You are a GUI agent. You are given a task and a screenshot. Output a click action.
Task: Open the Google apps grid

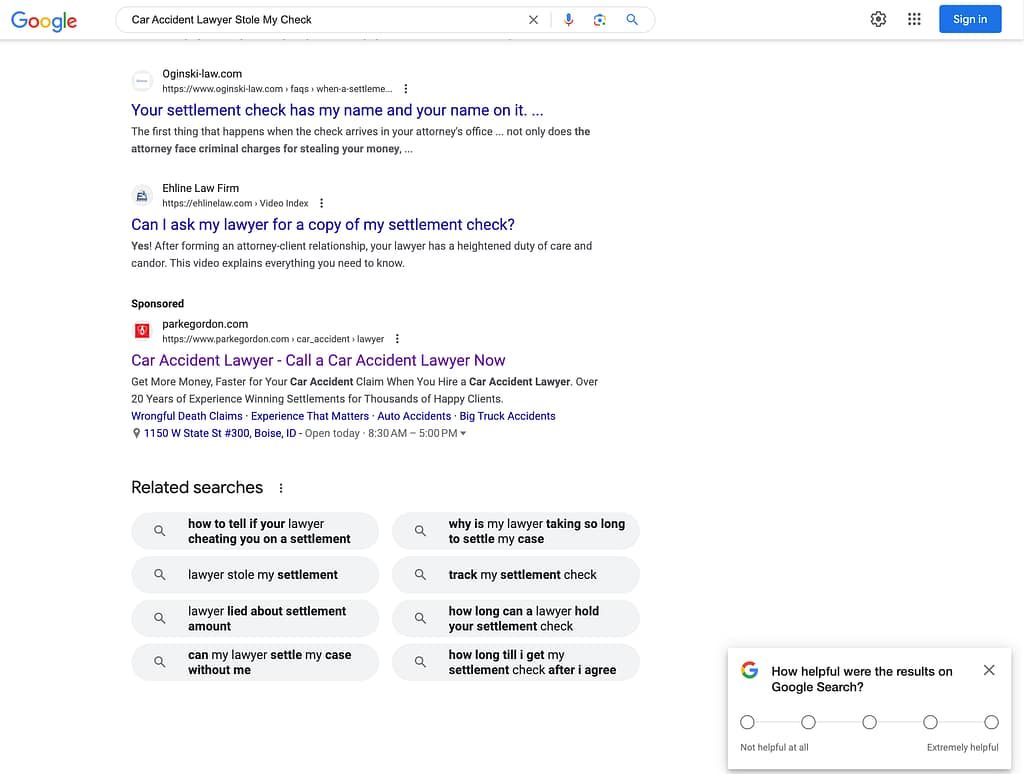(x=914, y=19)
